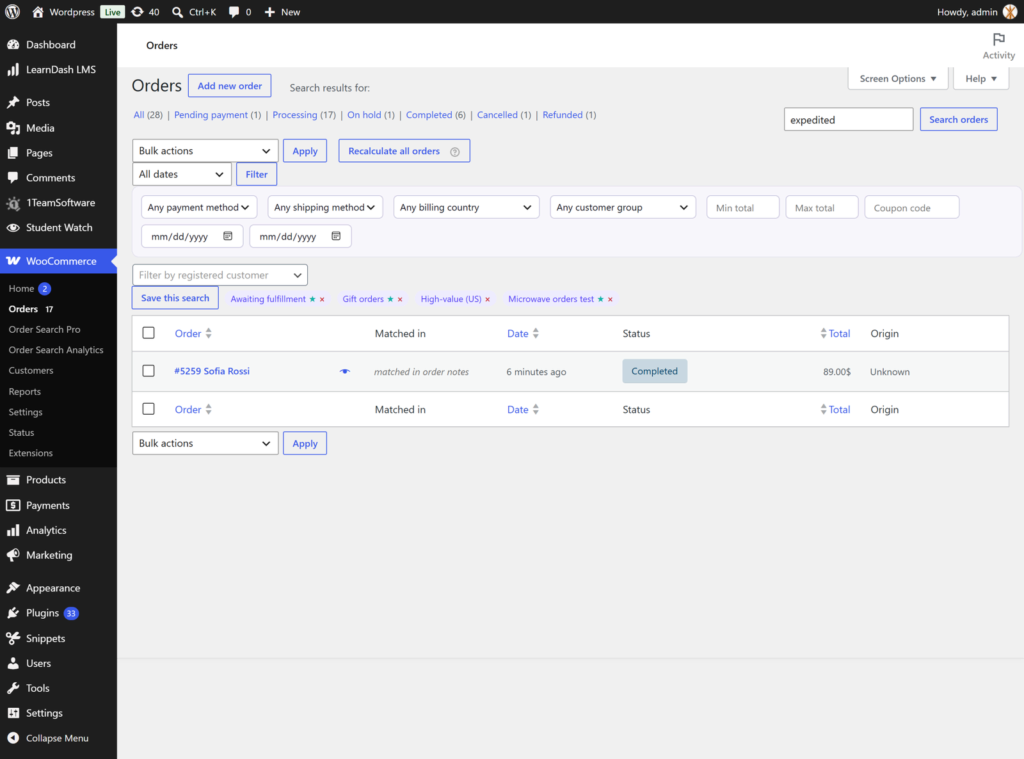Click the top Apply button
This screenshot has width=1024, height=759.
[x=305, y=151]
